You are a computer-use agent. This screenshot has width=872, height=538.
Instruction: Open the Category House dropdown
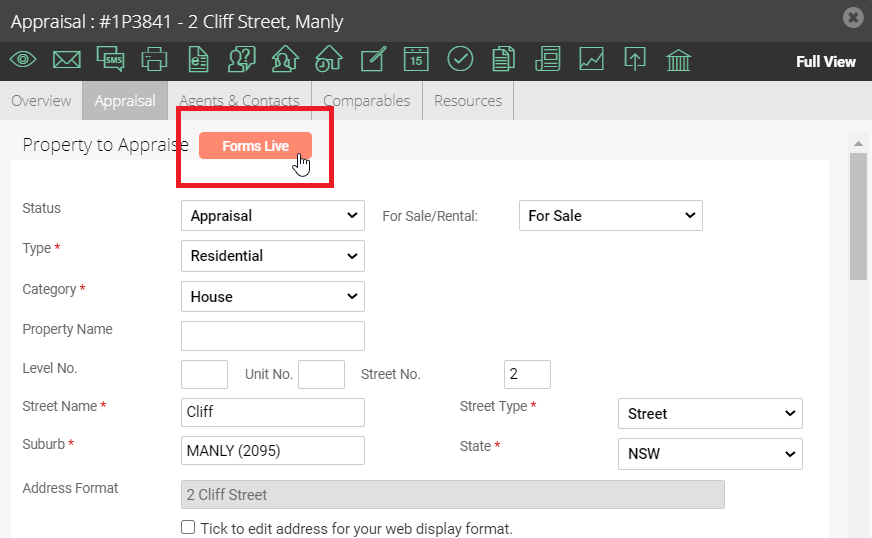pyautogui.click(x=272, y=297)
